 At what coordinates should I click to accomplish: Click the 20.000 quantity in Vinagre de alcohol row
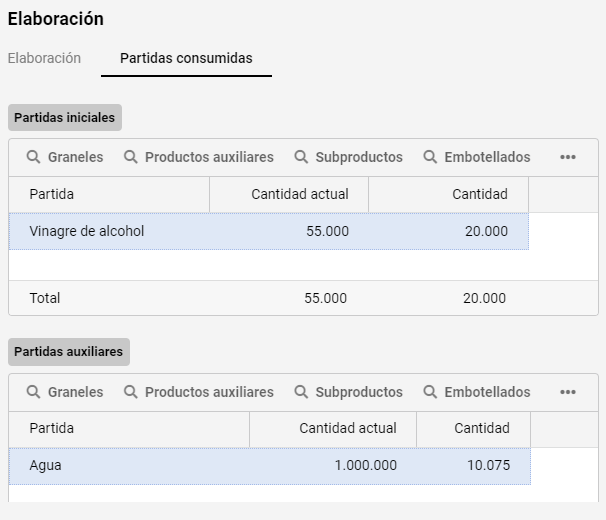point(486,231)
